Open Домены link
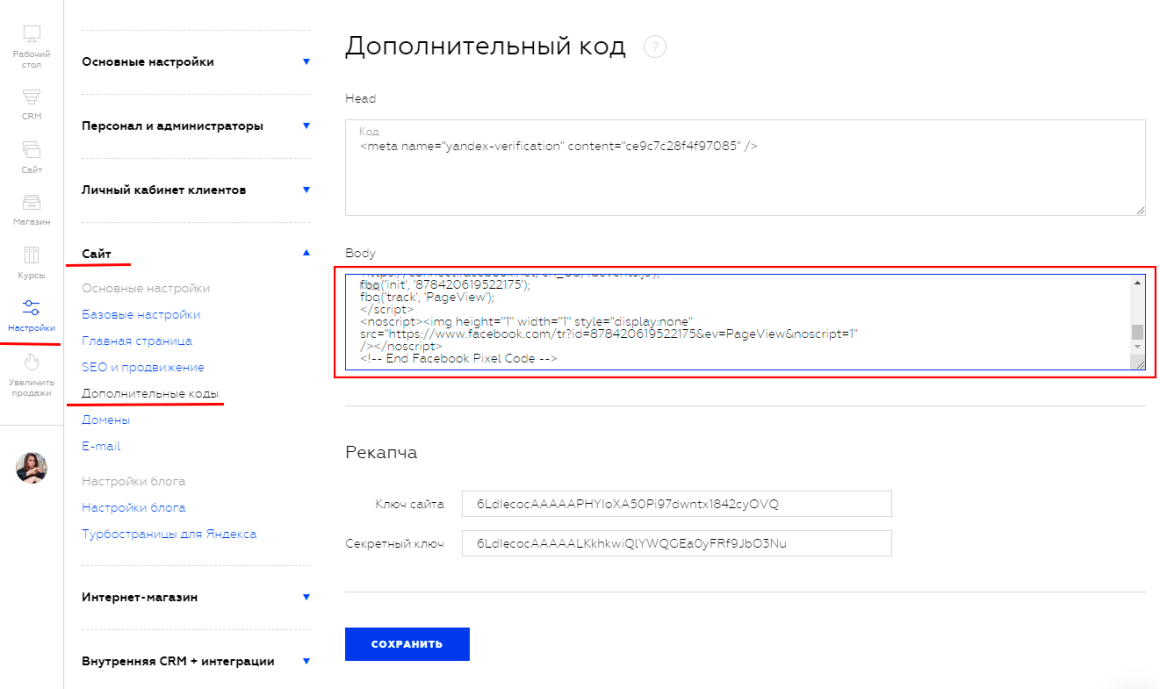Screen dimensions: 1160x689 click(x=106, y=420)
